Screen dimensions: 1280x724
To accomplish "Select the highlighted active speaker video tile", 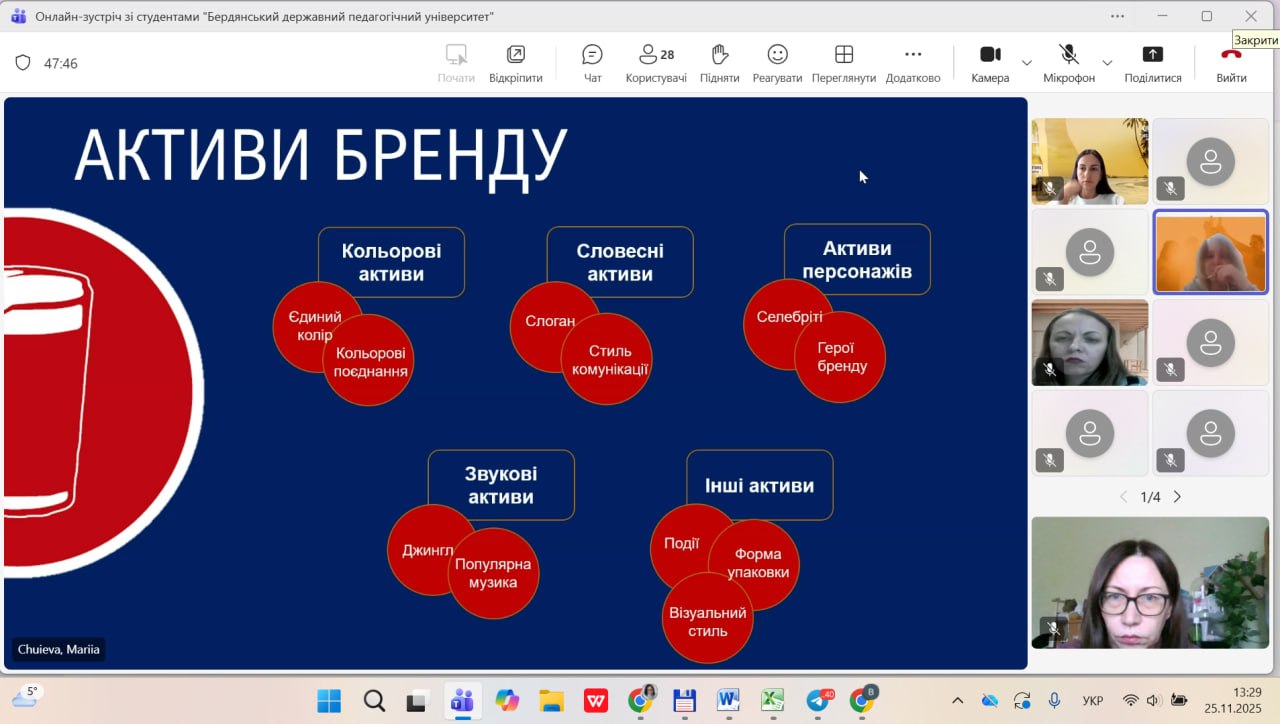I will (1210, 252).
